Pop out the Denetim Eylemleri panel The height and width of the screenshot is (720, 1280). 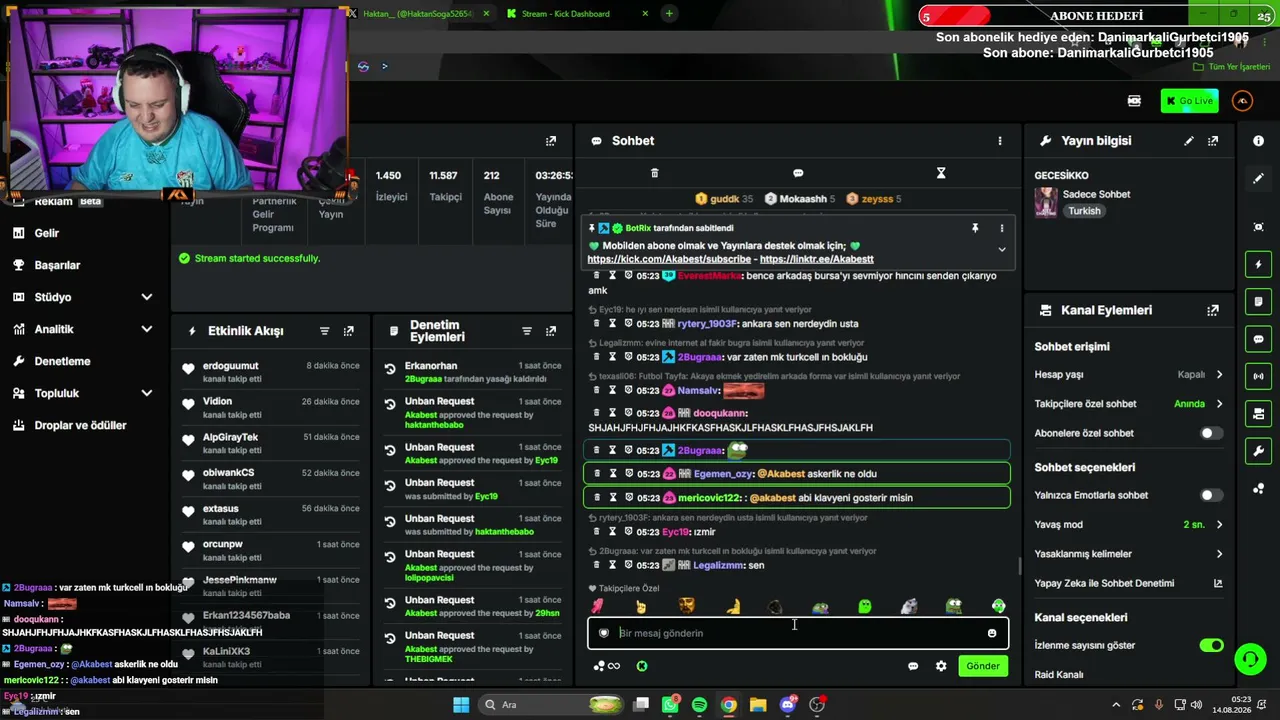551,331
